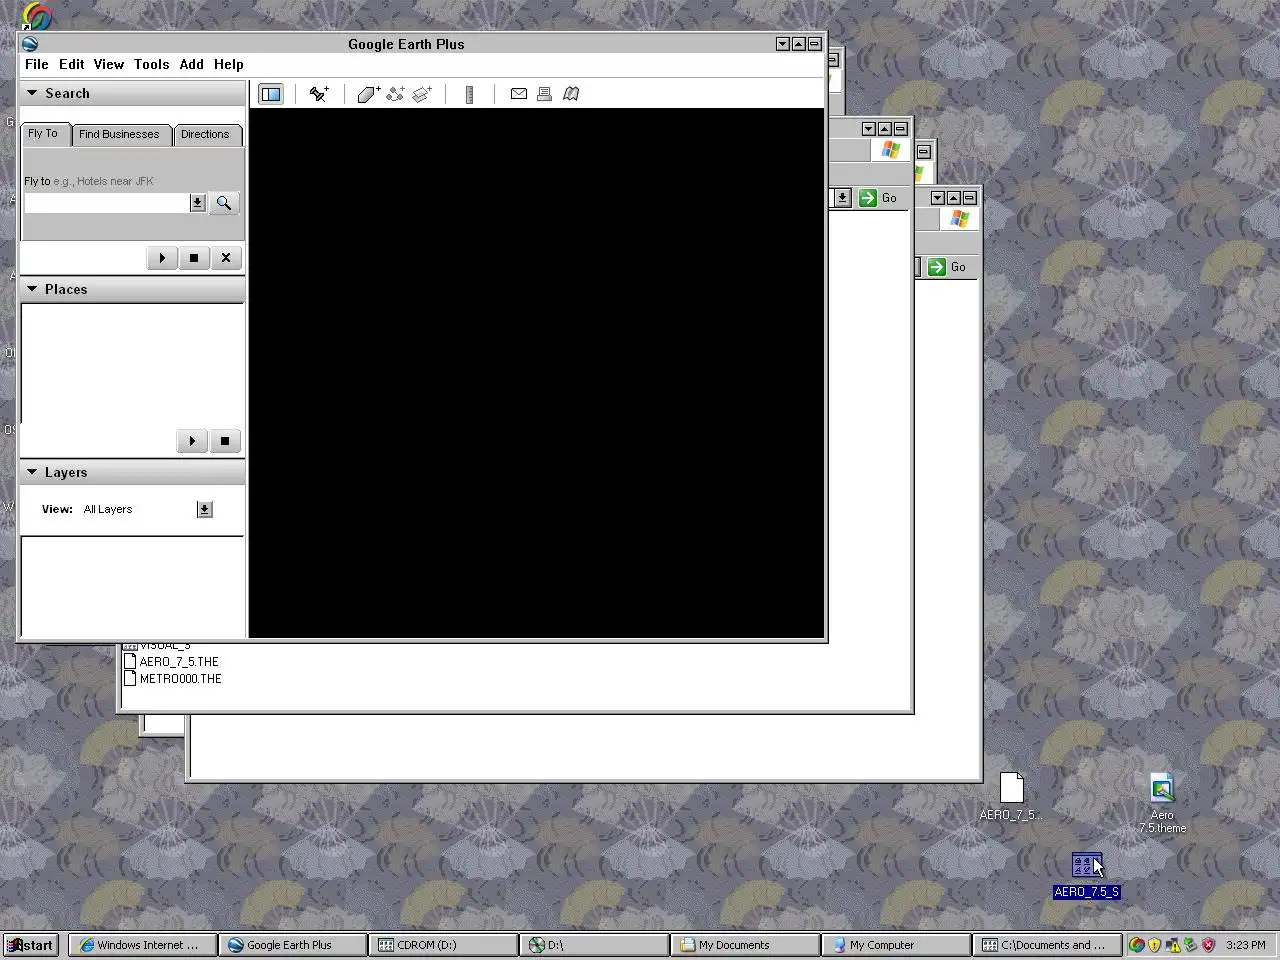Switch to D:\ taskbar button

(x=595, y=945)
